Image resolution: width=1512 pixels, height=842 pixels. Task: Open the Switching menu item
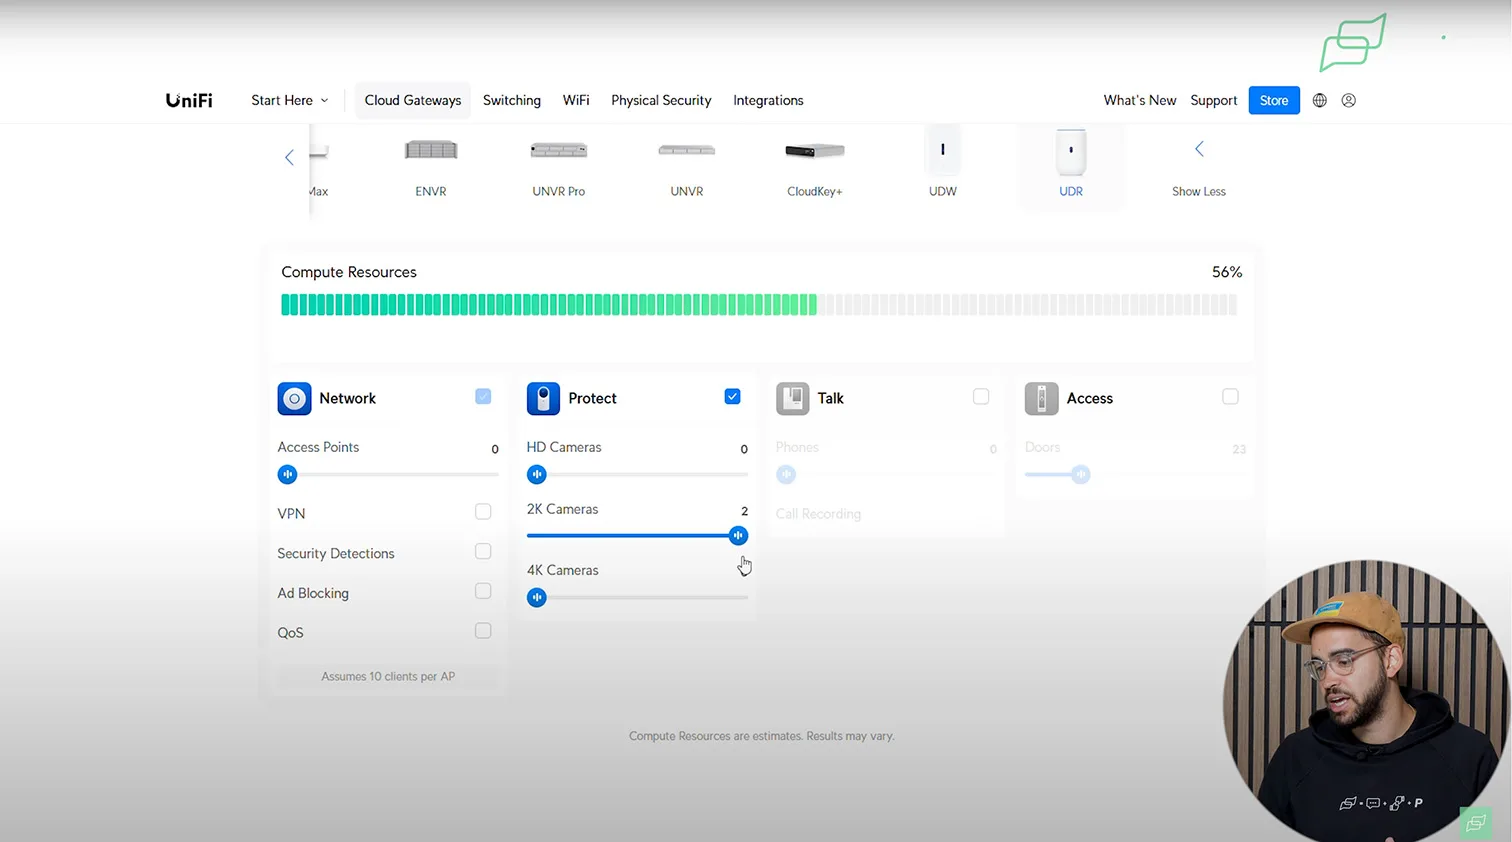[511, 100]
